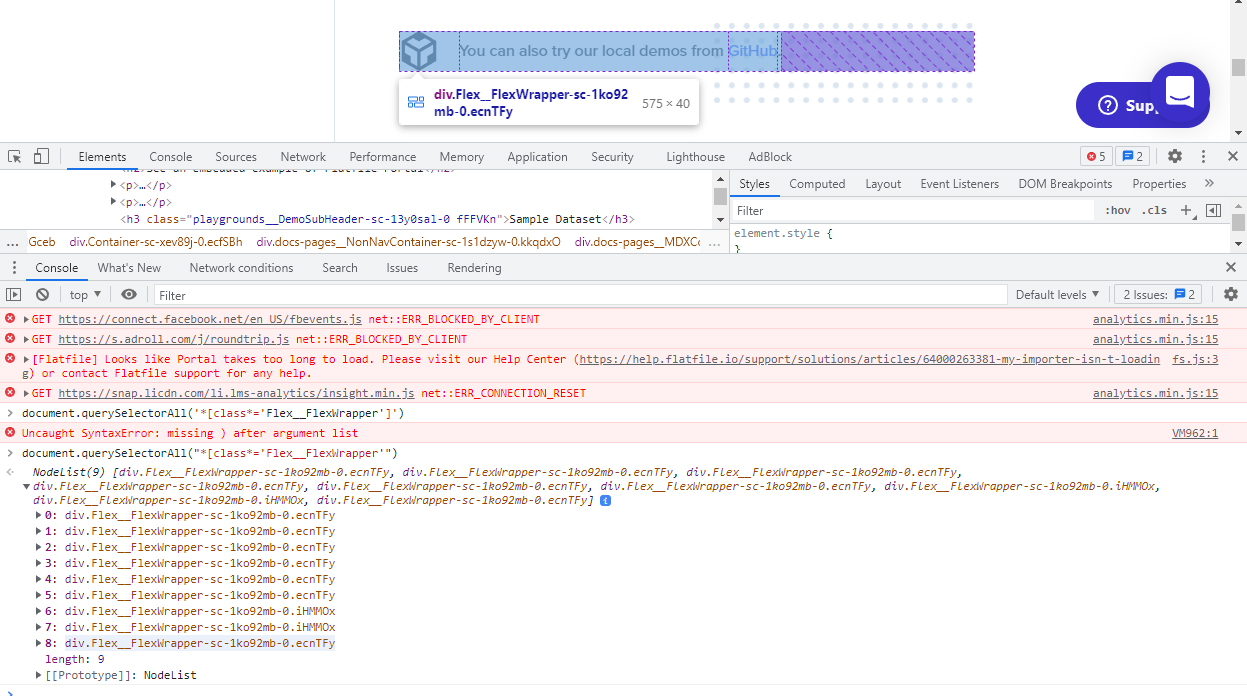1247x696 pixels.
Task: Toggle the device toolbar icon
Action: click(x=41, y=156)
